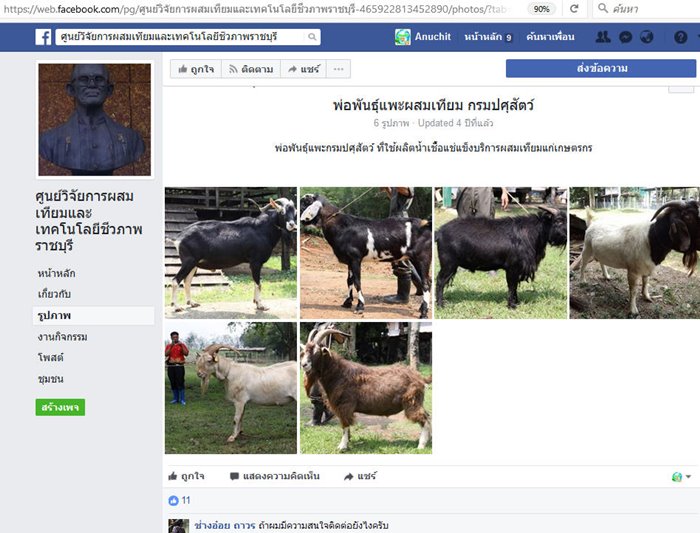Open the Facebook logo home icon

click(x=43, y=37)
